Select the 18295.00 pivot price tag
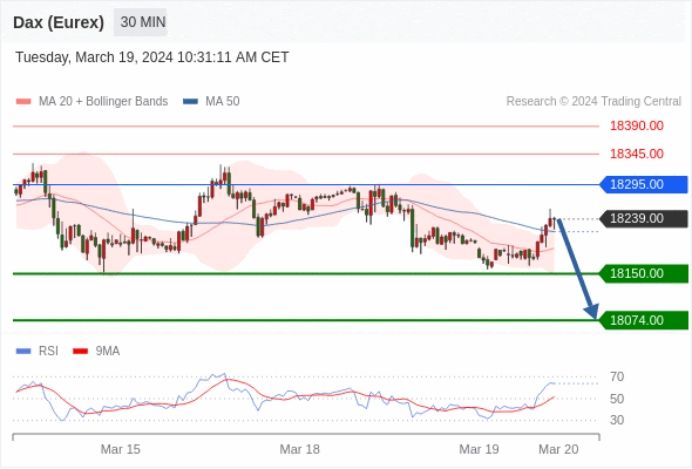The image size is (692, 469). pyautogui.click(x=644, y=184)
